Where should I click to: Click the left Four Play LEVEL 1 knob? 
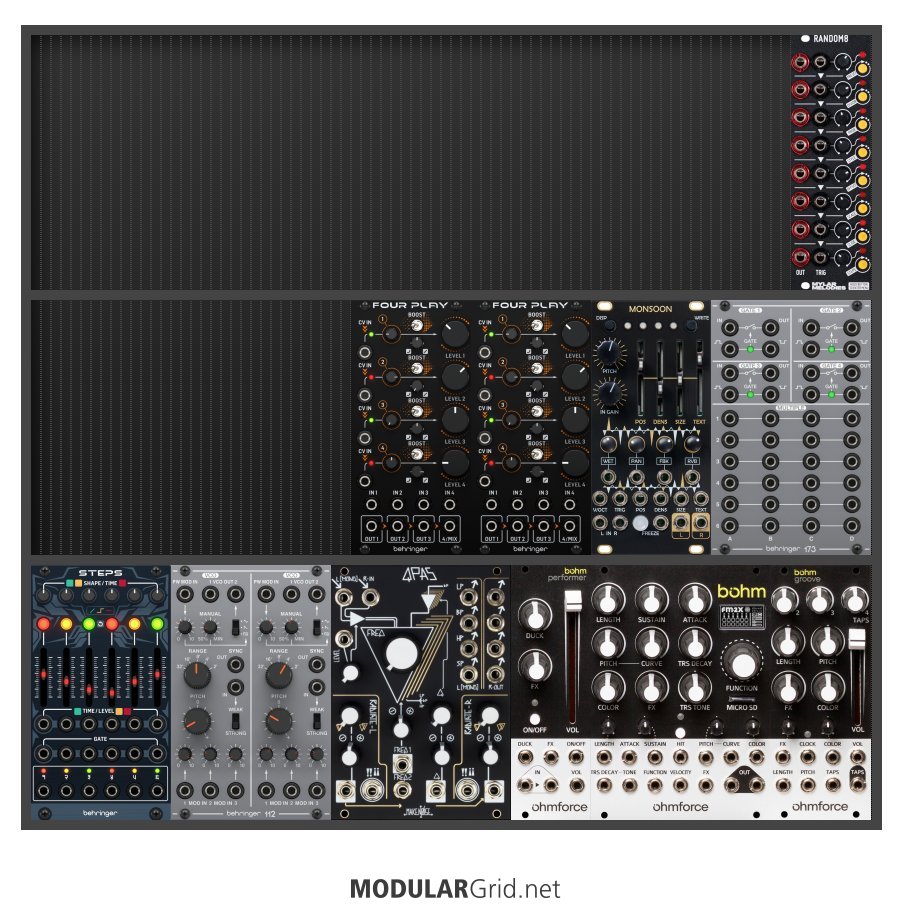pos(455,333)
